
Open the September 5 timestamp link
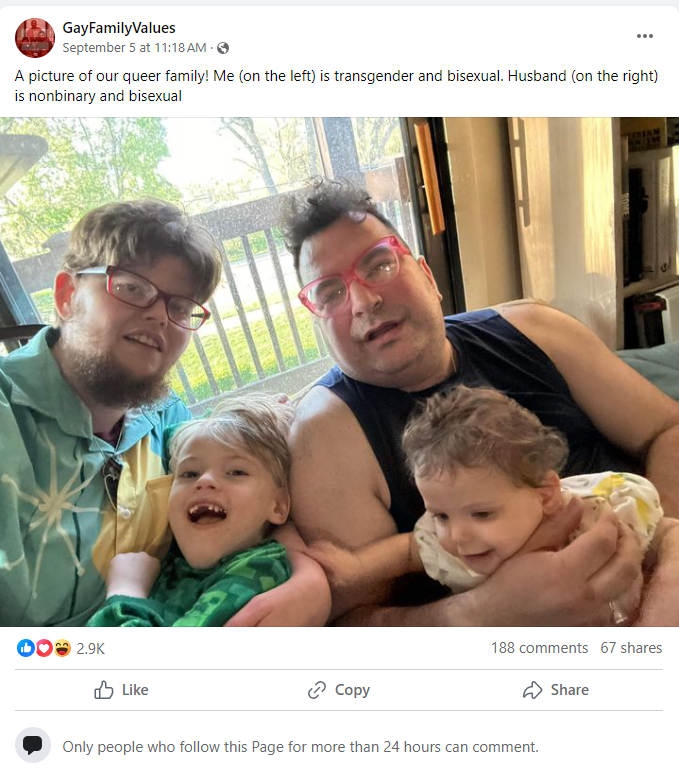134,48
